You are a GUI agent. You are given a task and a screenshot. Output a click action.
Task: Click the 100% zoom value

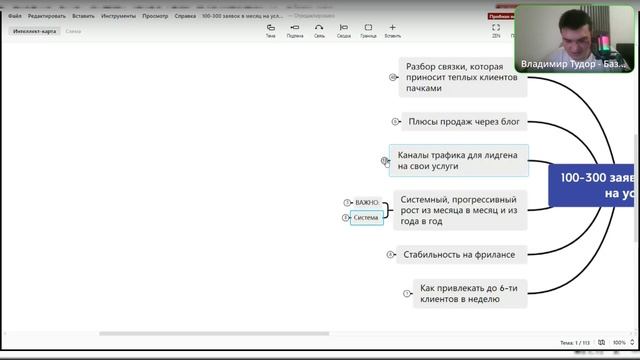pyautogui.click(x=619, y=342)
